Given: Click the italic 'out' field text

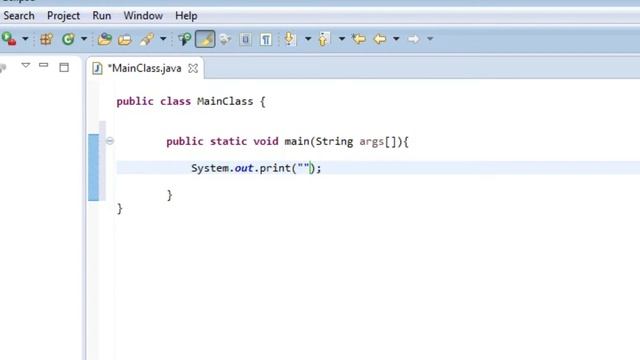Looking at the screenshot, I should coord(244,168).
